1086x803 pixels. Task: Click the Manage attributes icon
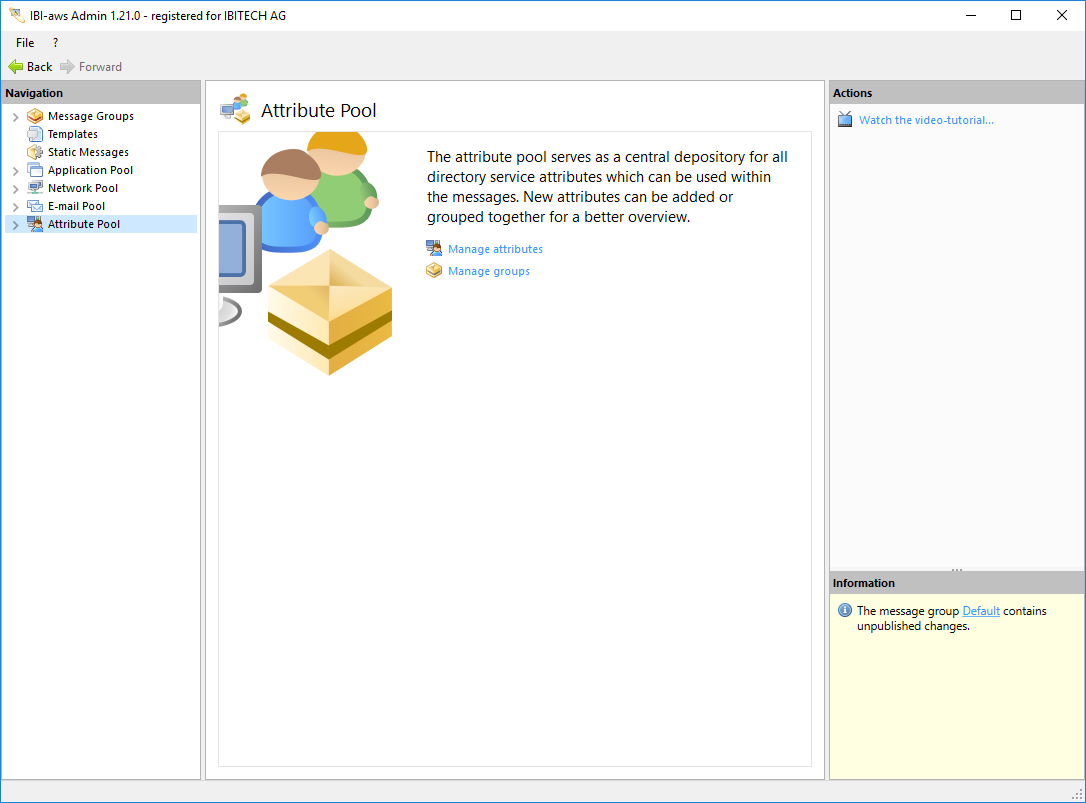coord(434,249)
